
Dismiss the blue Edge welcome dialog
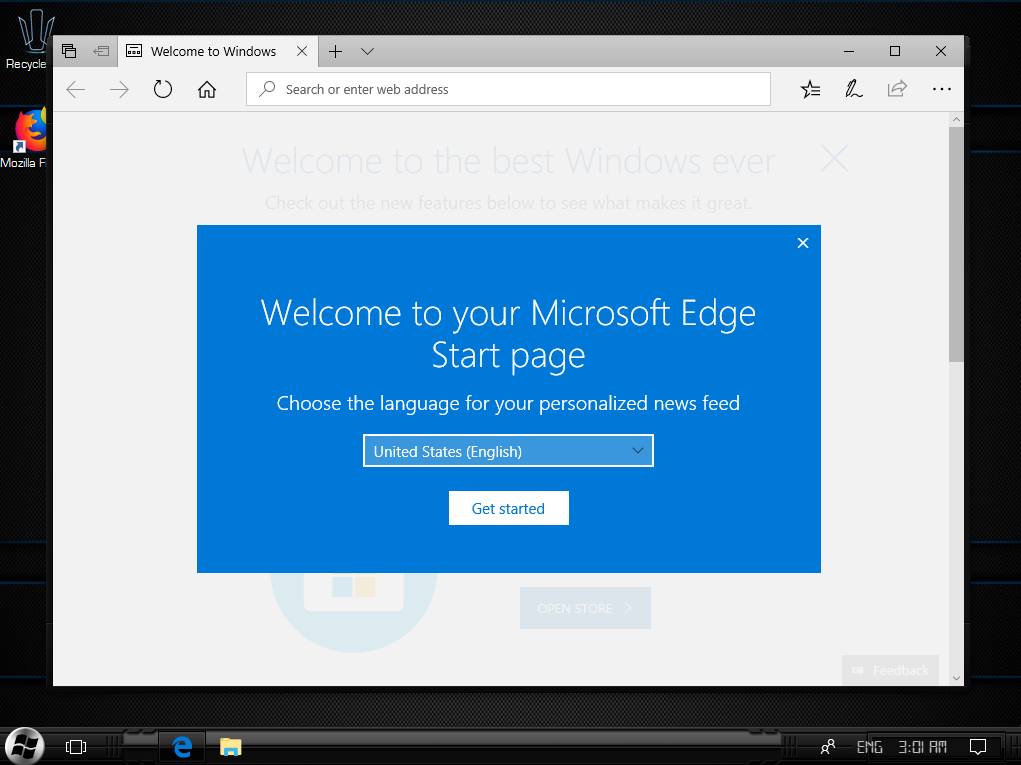[803, 243]
